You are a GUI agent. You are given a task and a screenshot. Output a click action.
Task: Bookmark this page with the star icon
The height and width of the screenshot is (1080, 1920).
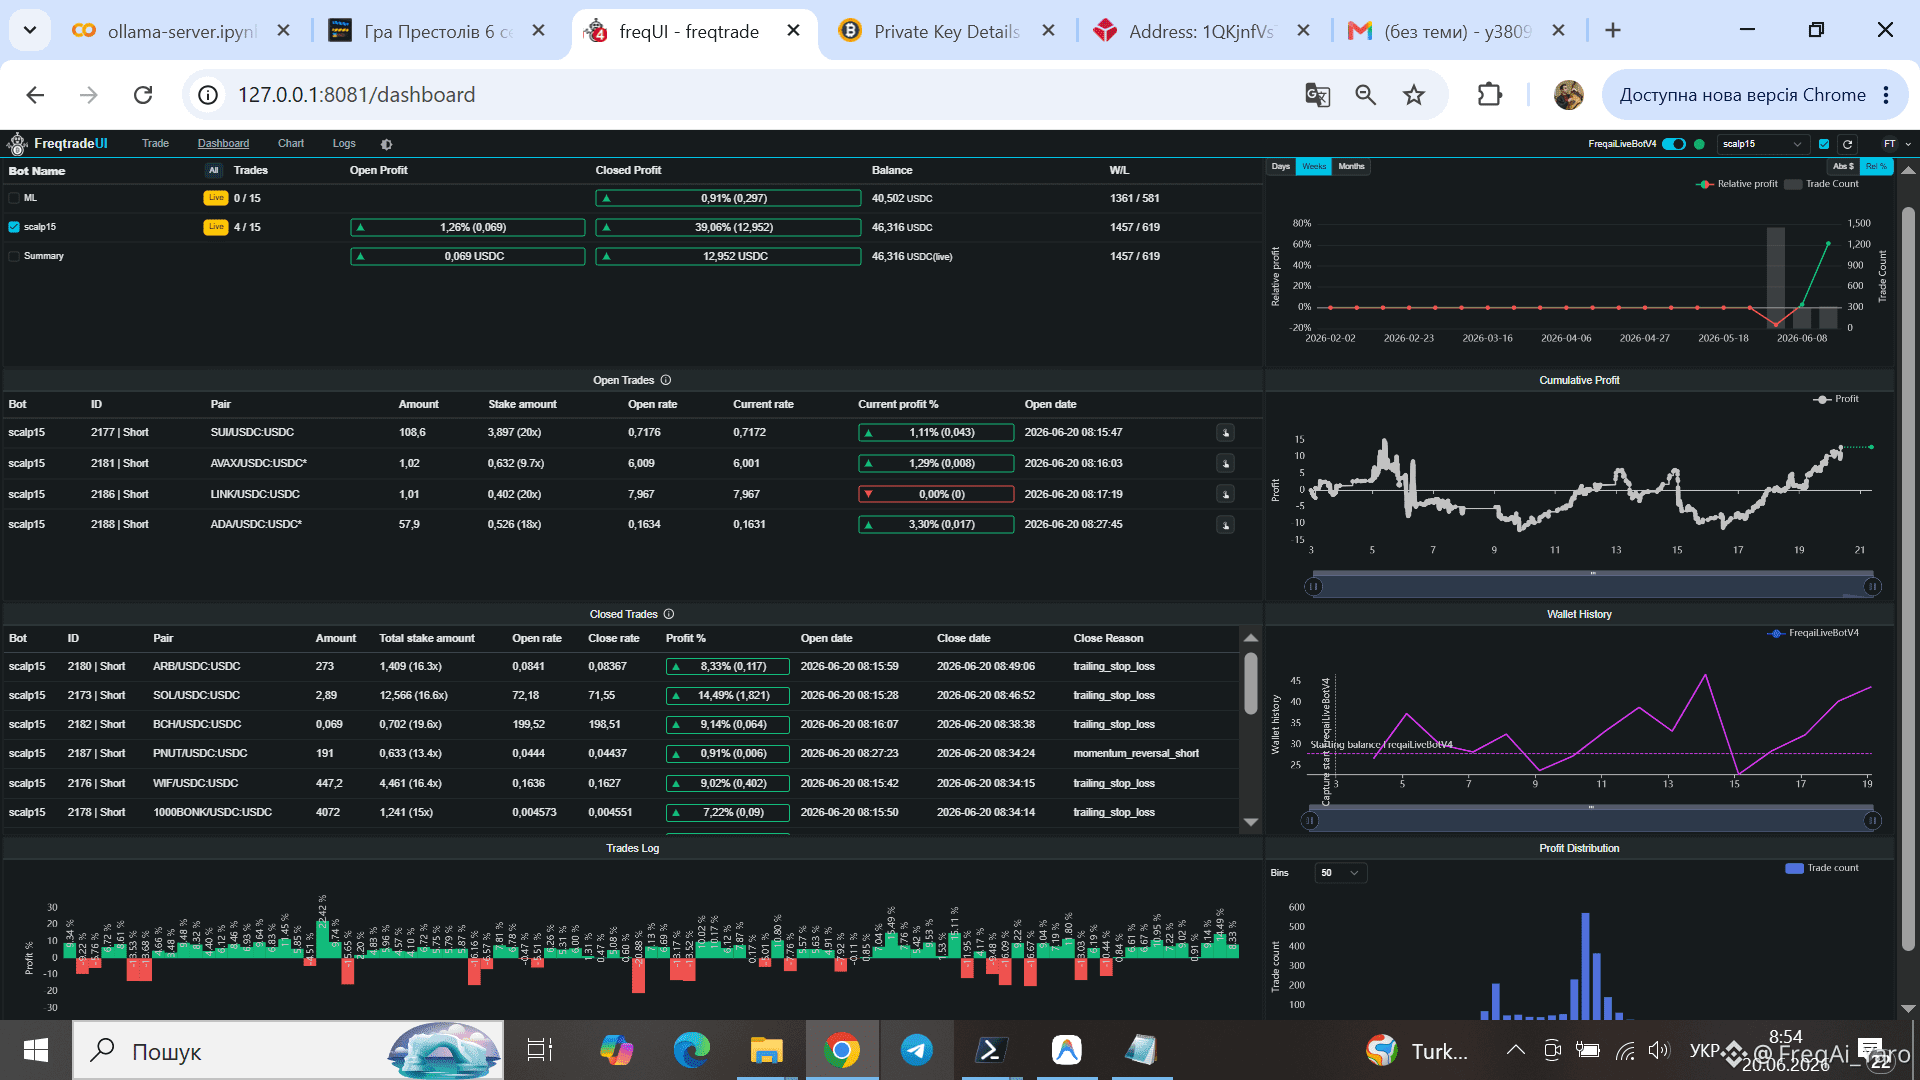(1414, 95)
